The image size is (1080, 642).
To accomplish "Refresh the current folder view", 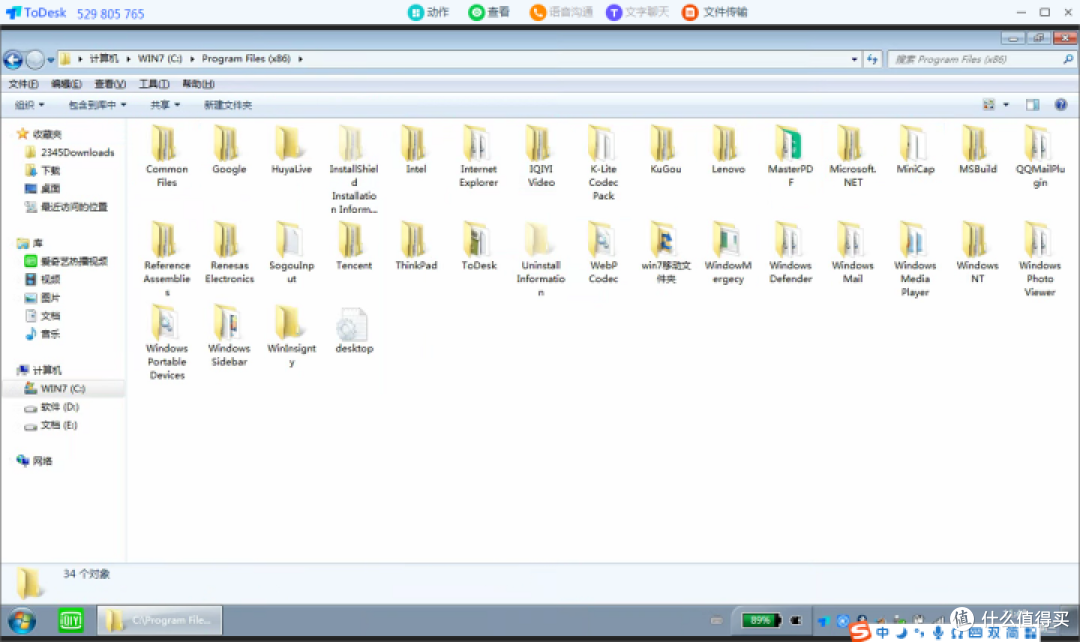I will [872, 59].
